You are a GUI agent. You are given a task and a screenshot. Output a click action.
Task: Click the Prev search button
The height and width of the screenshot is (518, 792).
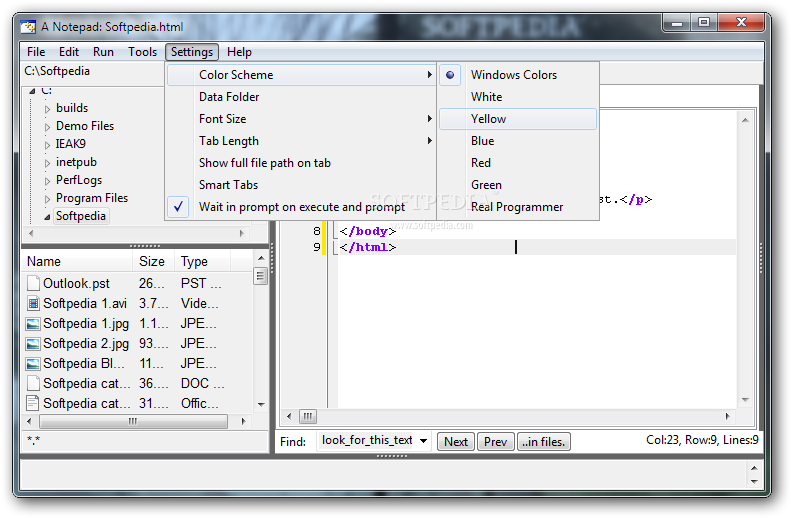[495, 442]
